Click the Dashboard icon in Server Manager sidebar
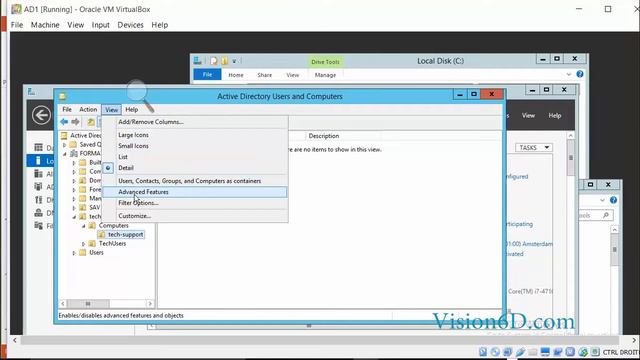640x360 pixels. coord(39,147)
